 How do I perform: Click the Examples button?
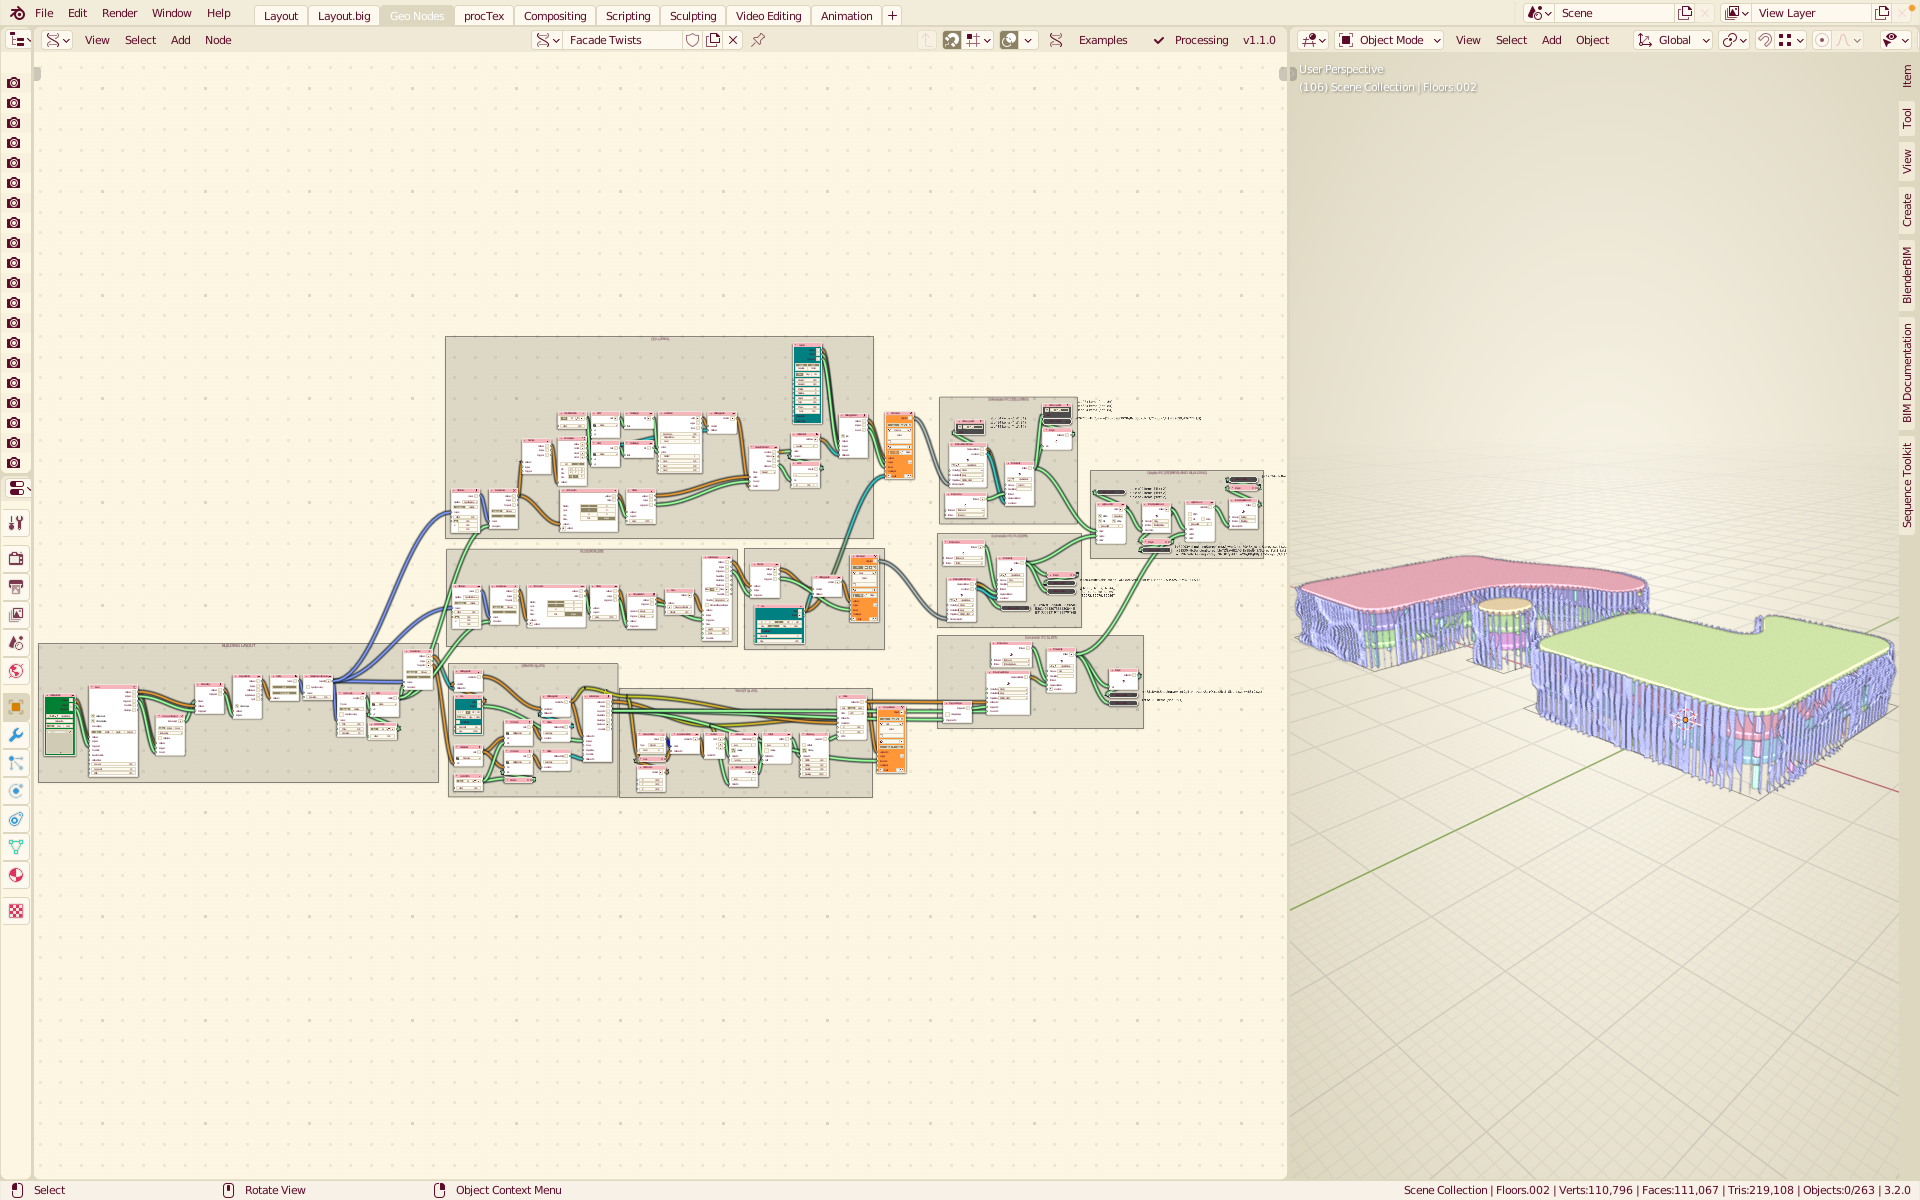click(x=1103, y=40)
